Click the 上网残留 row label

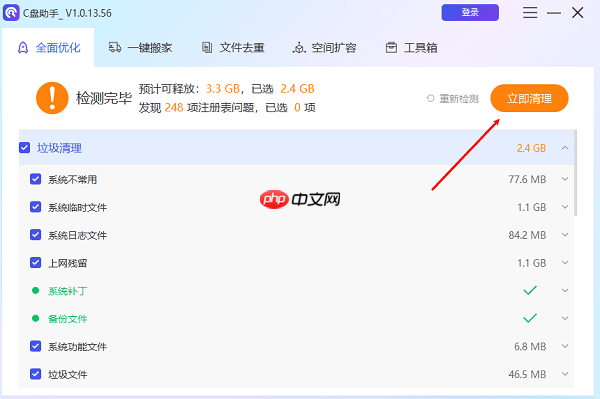[x=68, y=263]
